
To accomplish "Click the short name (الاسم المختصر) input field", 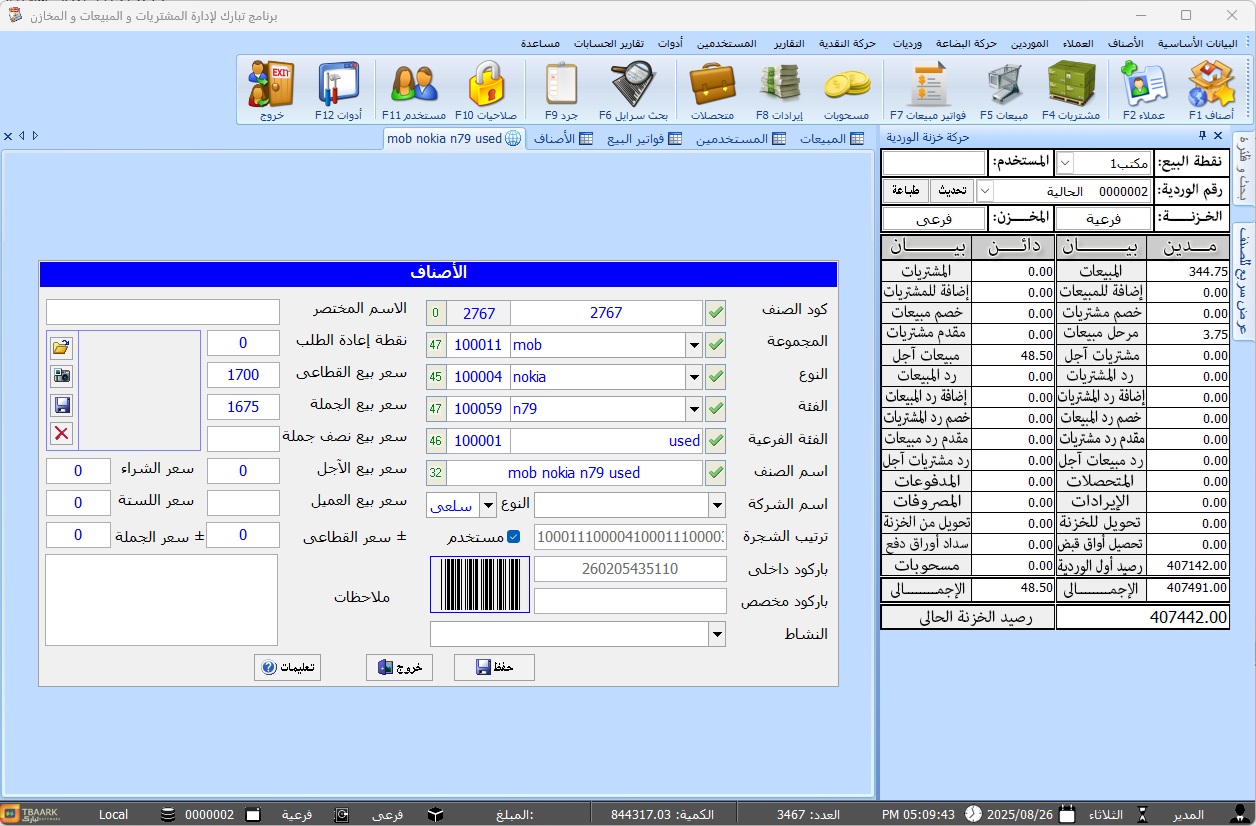I will coord(163,312).
